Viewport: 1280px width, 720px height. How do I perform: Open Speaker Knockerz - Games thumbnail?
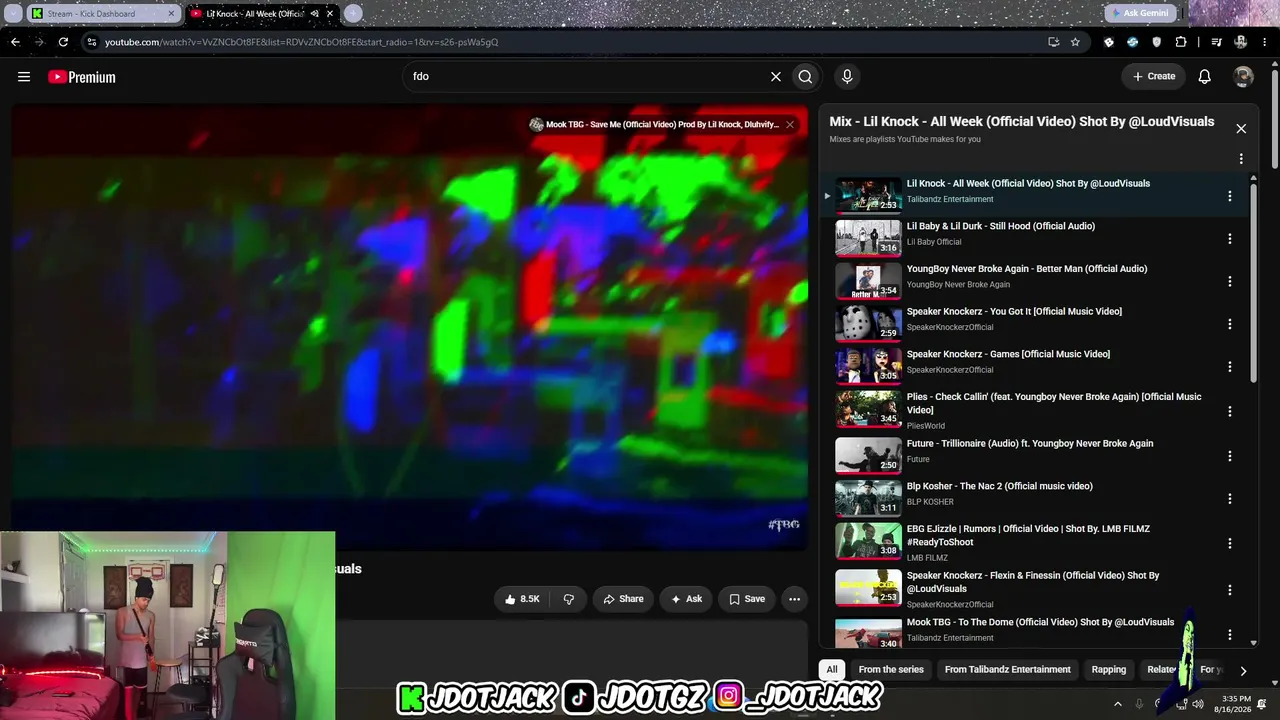pyautogui.click(x=868, y=366)
